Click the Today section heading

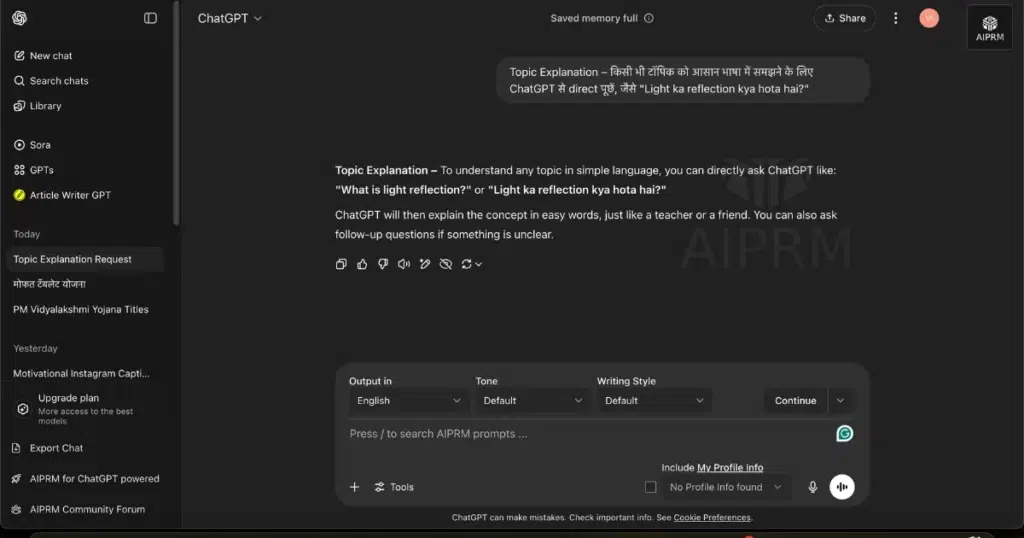coord(27,234)
